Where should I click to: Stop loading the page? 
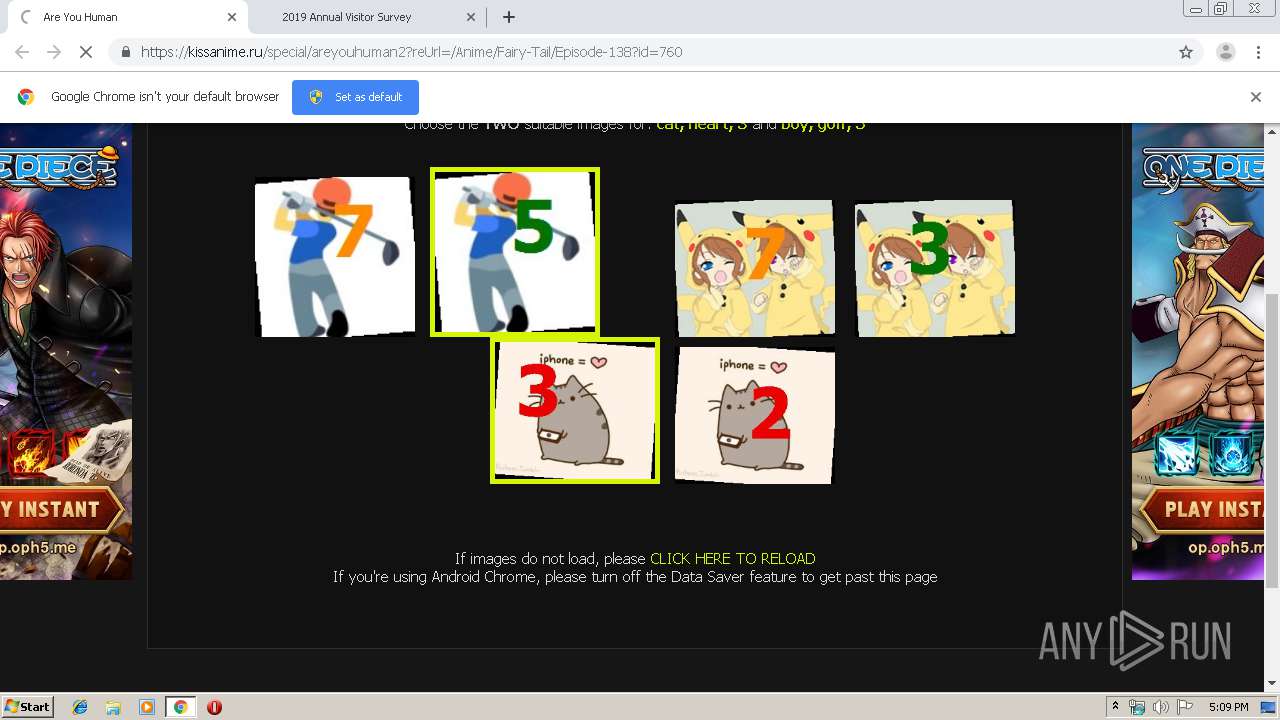click(86, 52)
